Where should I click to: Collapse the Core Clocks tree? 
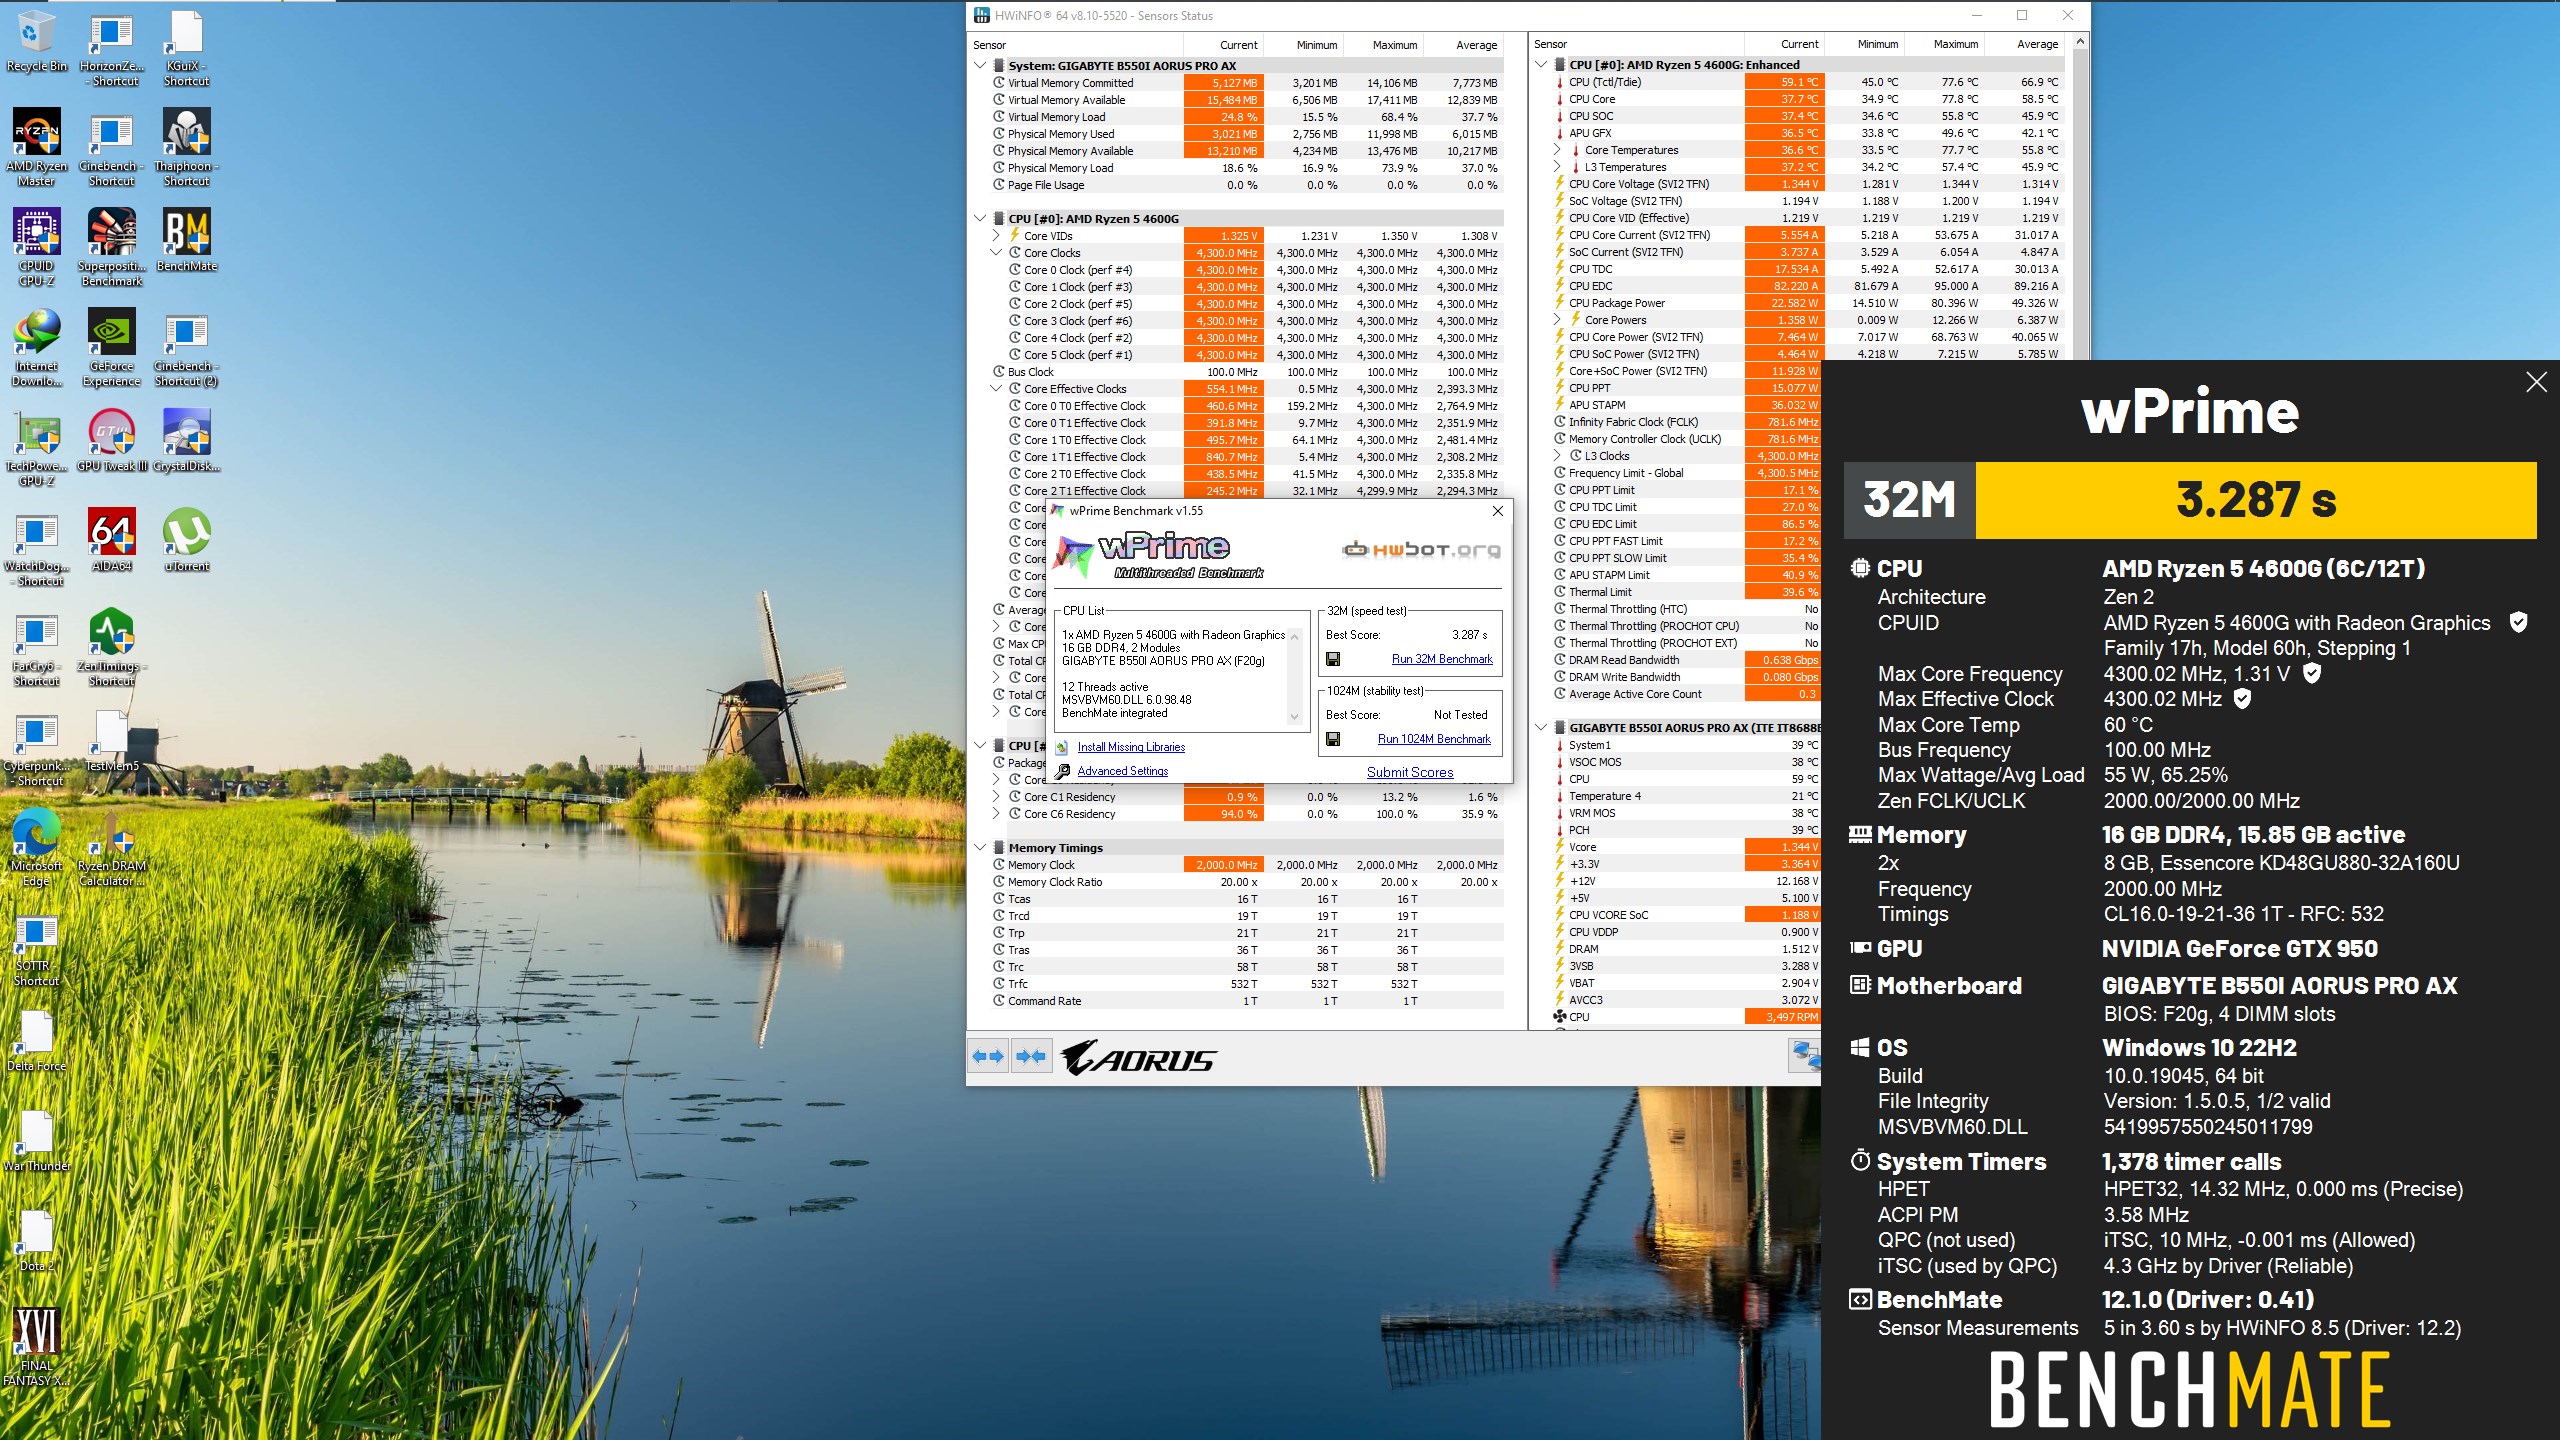click(996, 253)
